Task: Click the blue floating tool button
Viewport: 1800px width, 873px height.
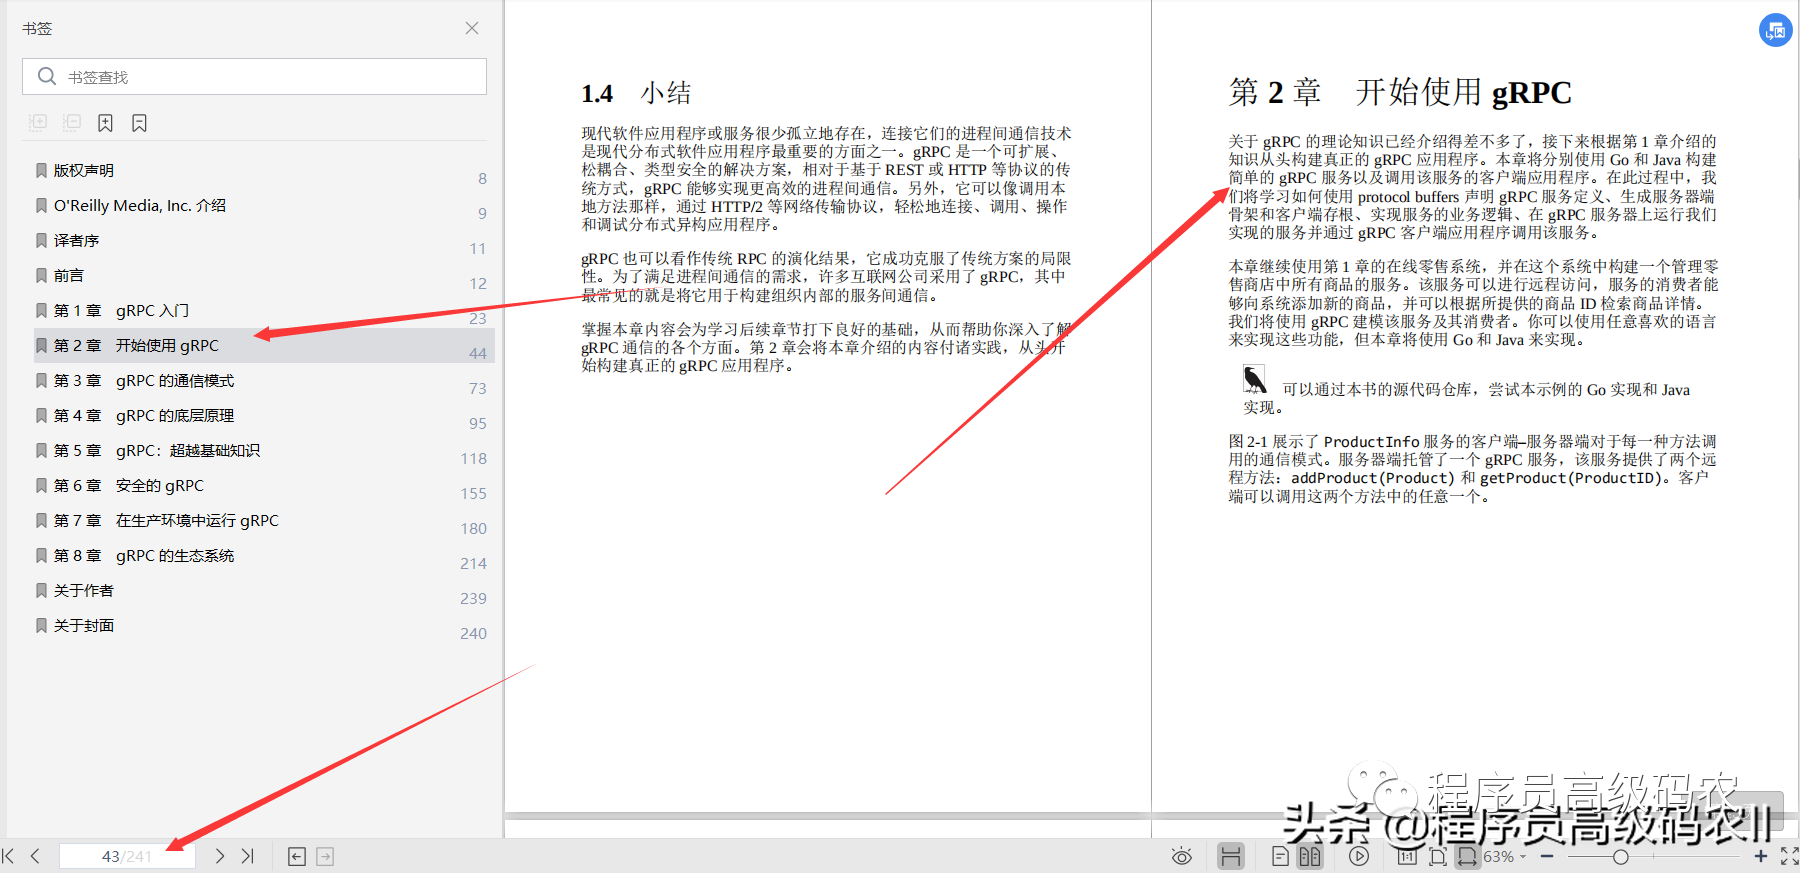Action: (1776, 30)
